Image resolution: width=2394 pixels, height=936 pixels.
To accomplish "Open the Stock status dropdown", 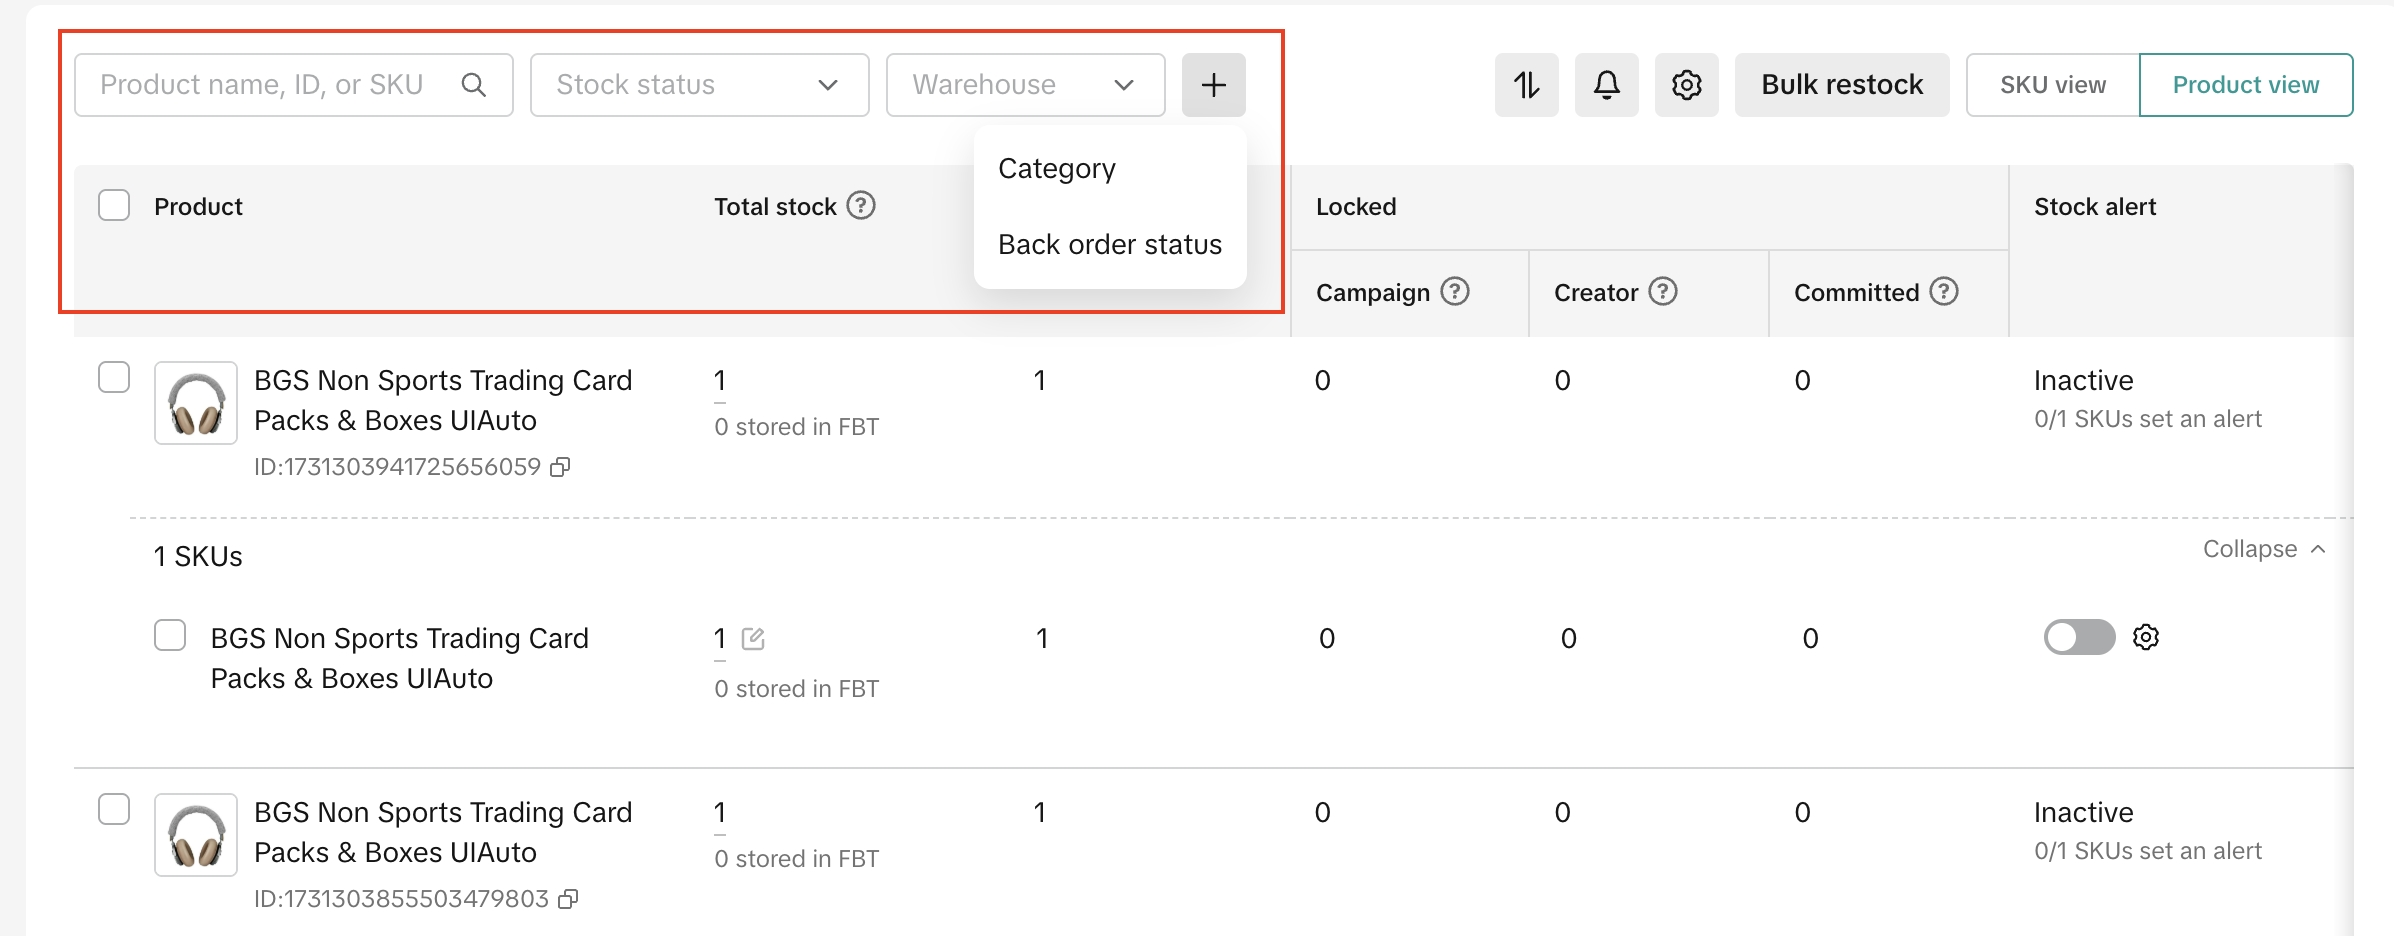I will point(699,85).
